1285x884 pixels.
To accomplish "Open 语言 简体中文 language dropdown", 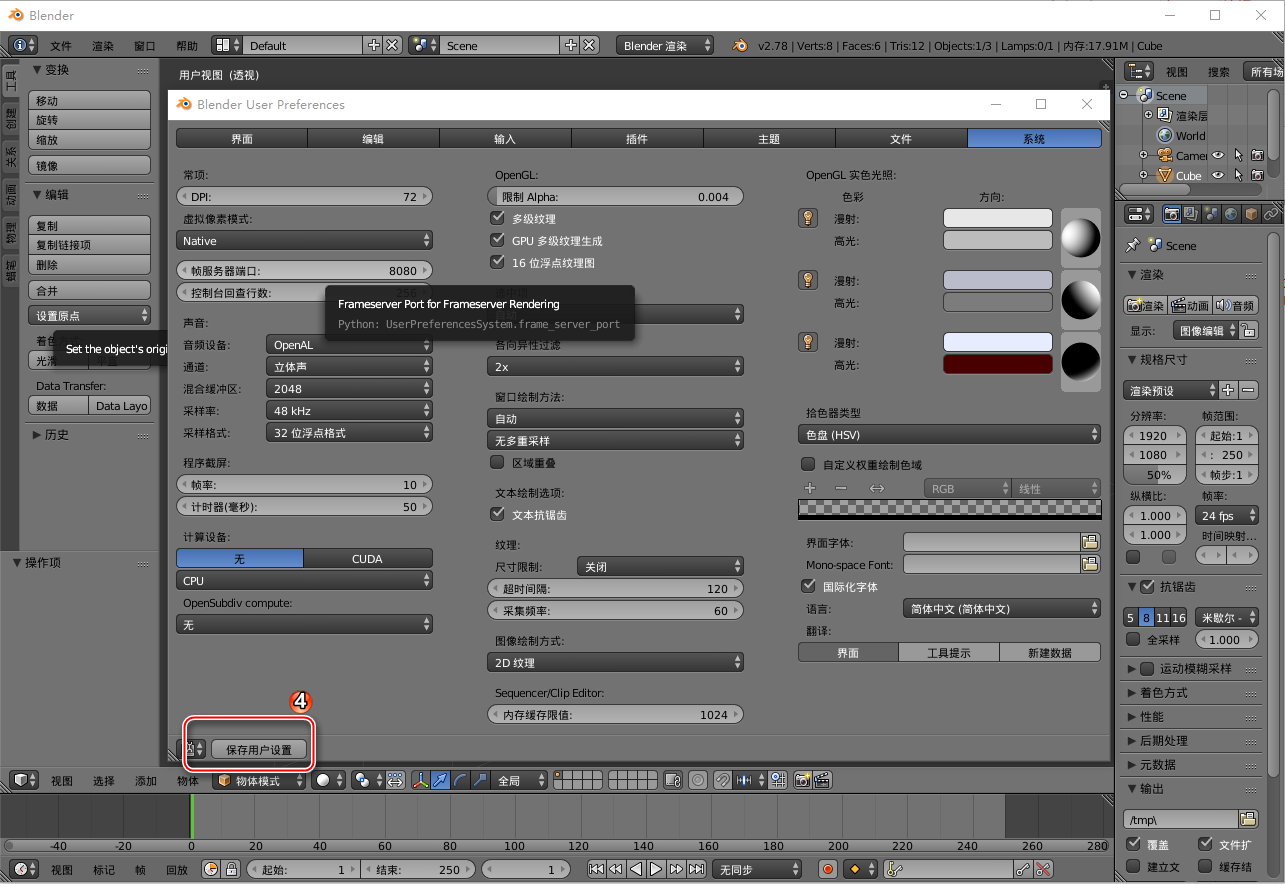I will coord(1000,608).
